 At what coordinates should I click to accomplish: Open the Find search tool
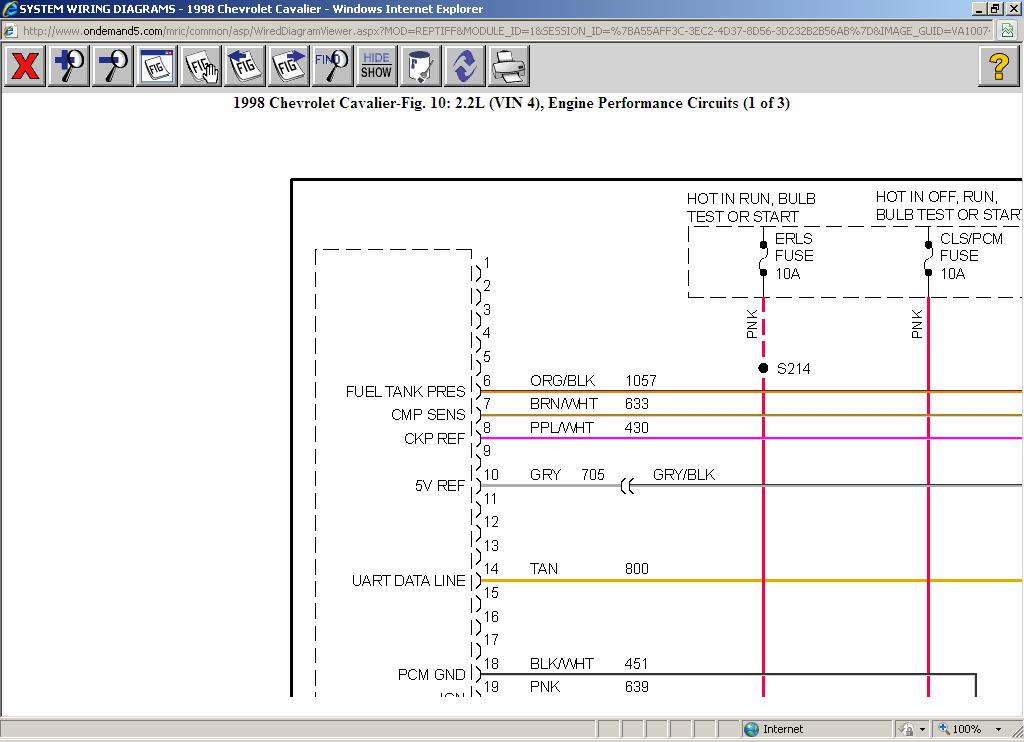333,67
